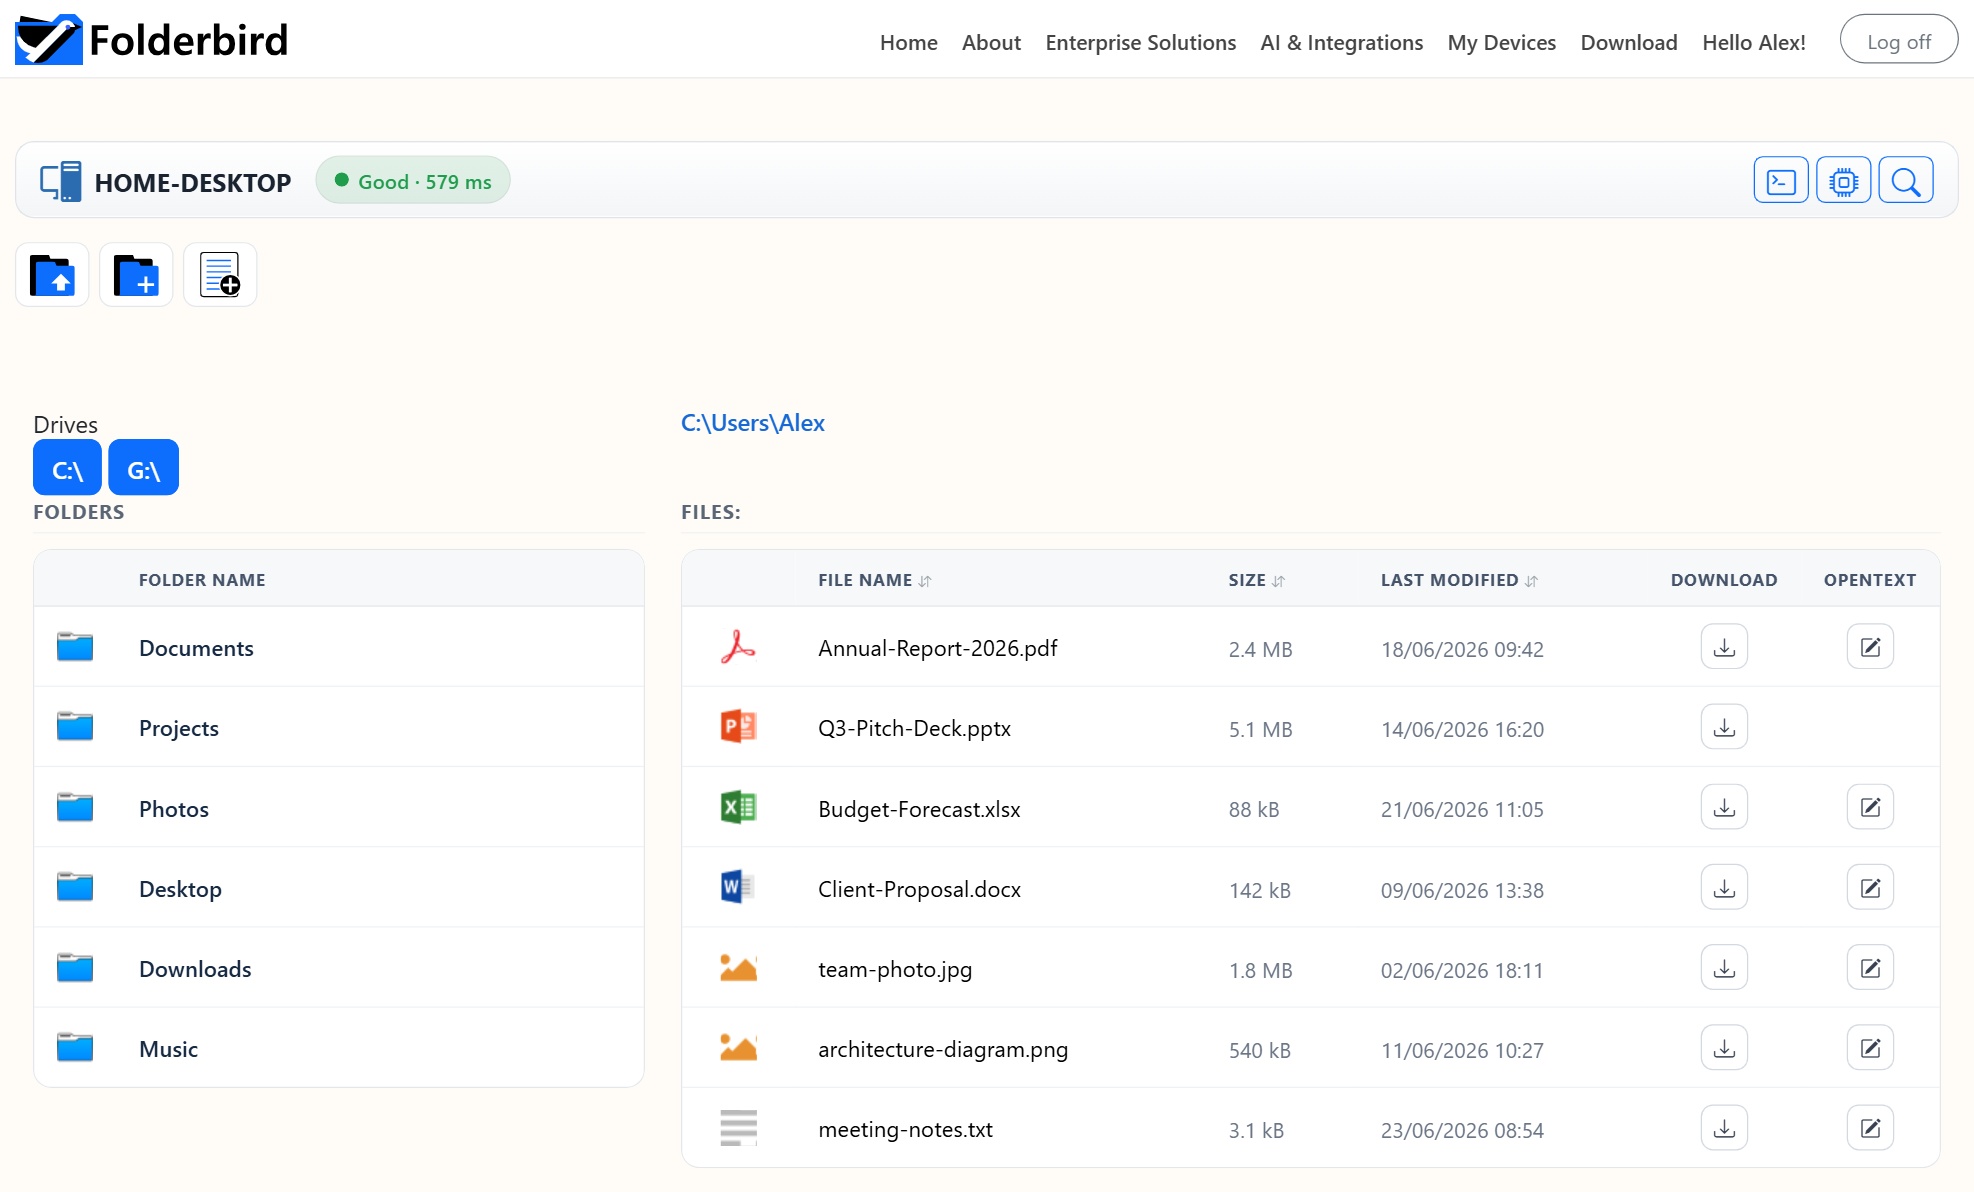Download team-photo.jpg
The image size is (1974, 1192).
[1724, 968]
